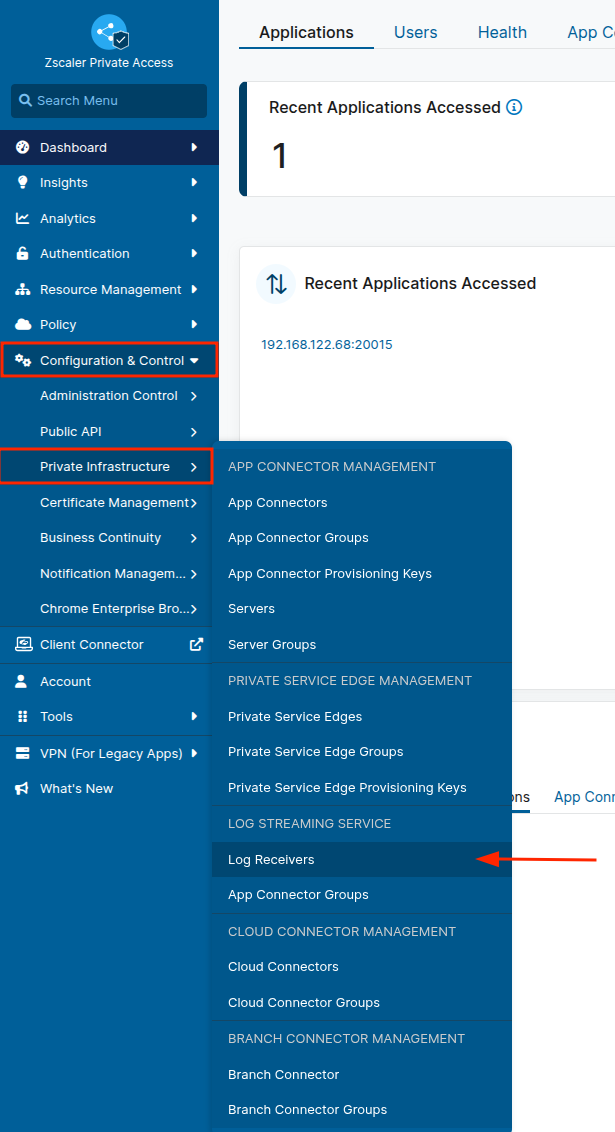The width and height of the screenshot is (615, 1132).
Task: Click the info icon beside Recent Applications Accessed
Action: pyautogui.click(x=514, y=107)
